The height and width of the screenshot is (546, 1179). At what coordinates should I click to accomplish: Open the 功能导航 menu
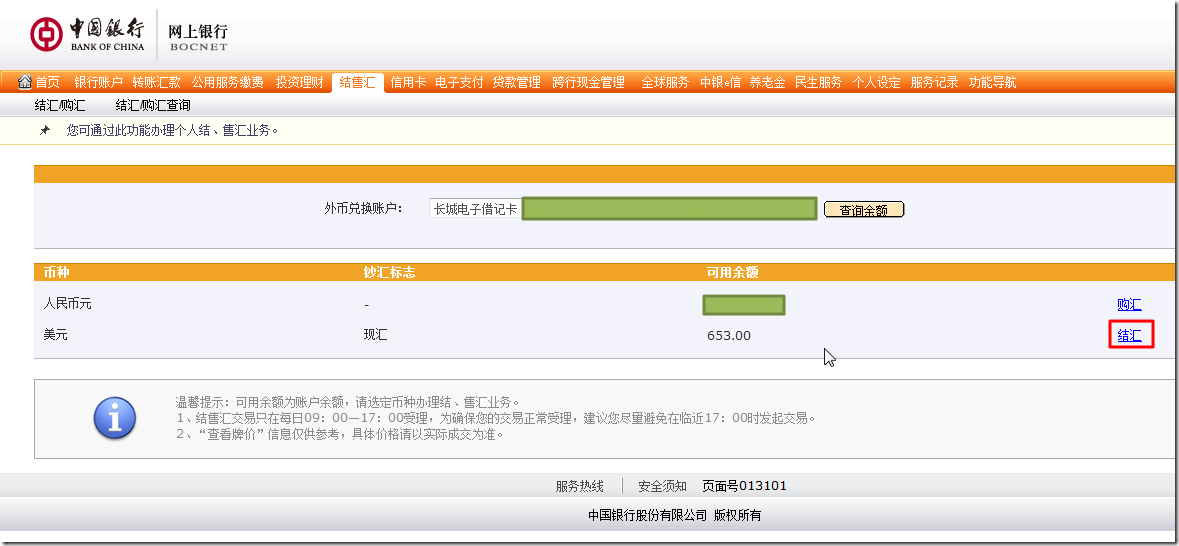(993, 83)
